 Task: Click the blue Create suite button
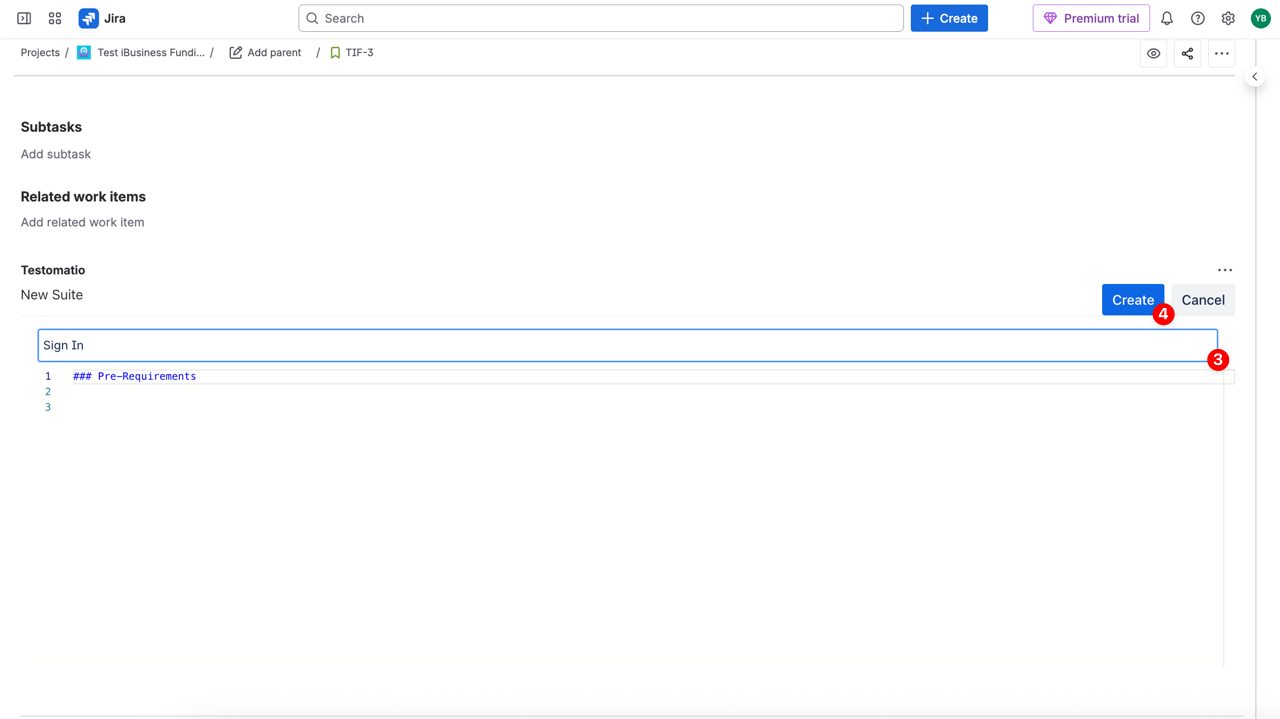tap(1132, 300)
